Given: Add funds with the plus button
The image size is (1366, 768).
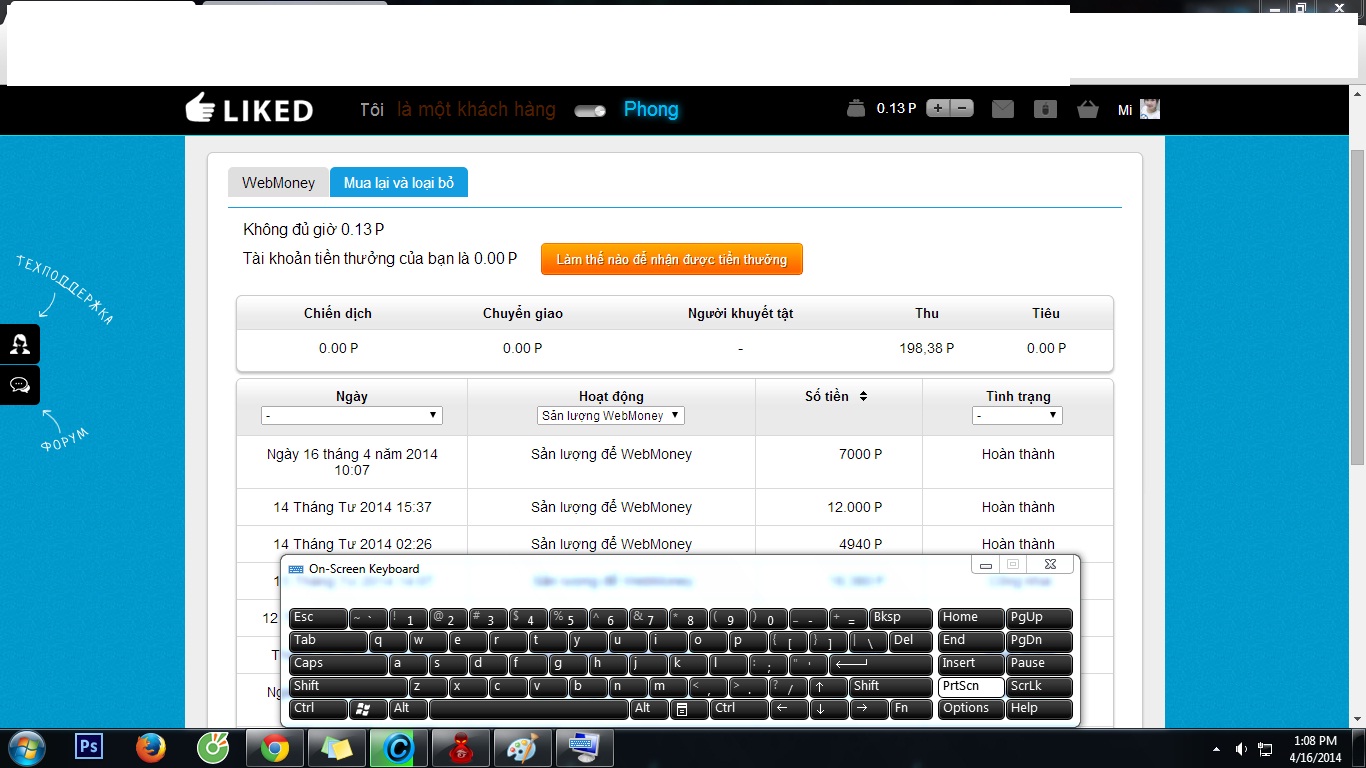Looking at the screenshot, I should (x=938, y=108).
